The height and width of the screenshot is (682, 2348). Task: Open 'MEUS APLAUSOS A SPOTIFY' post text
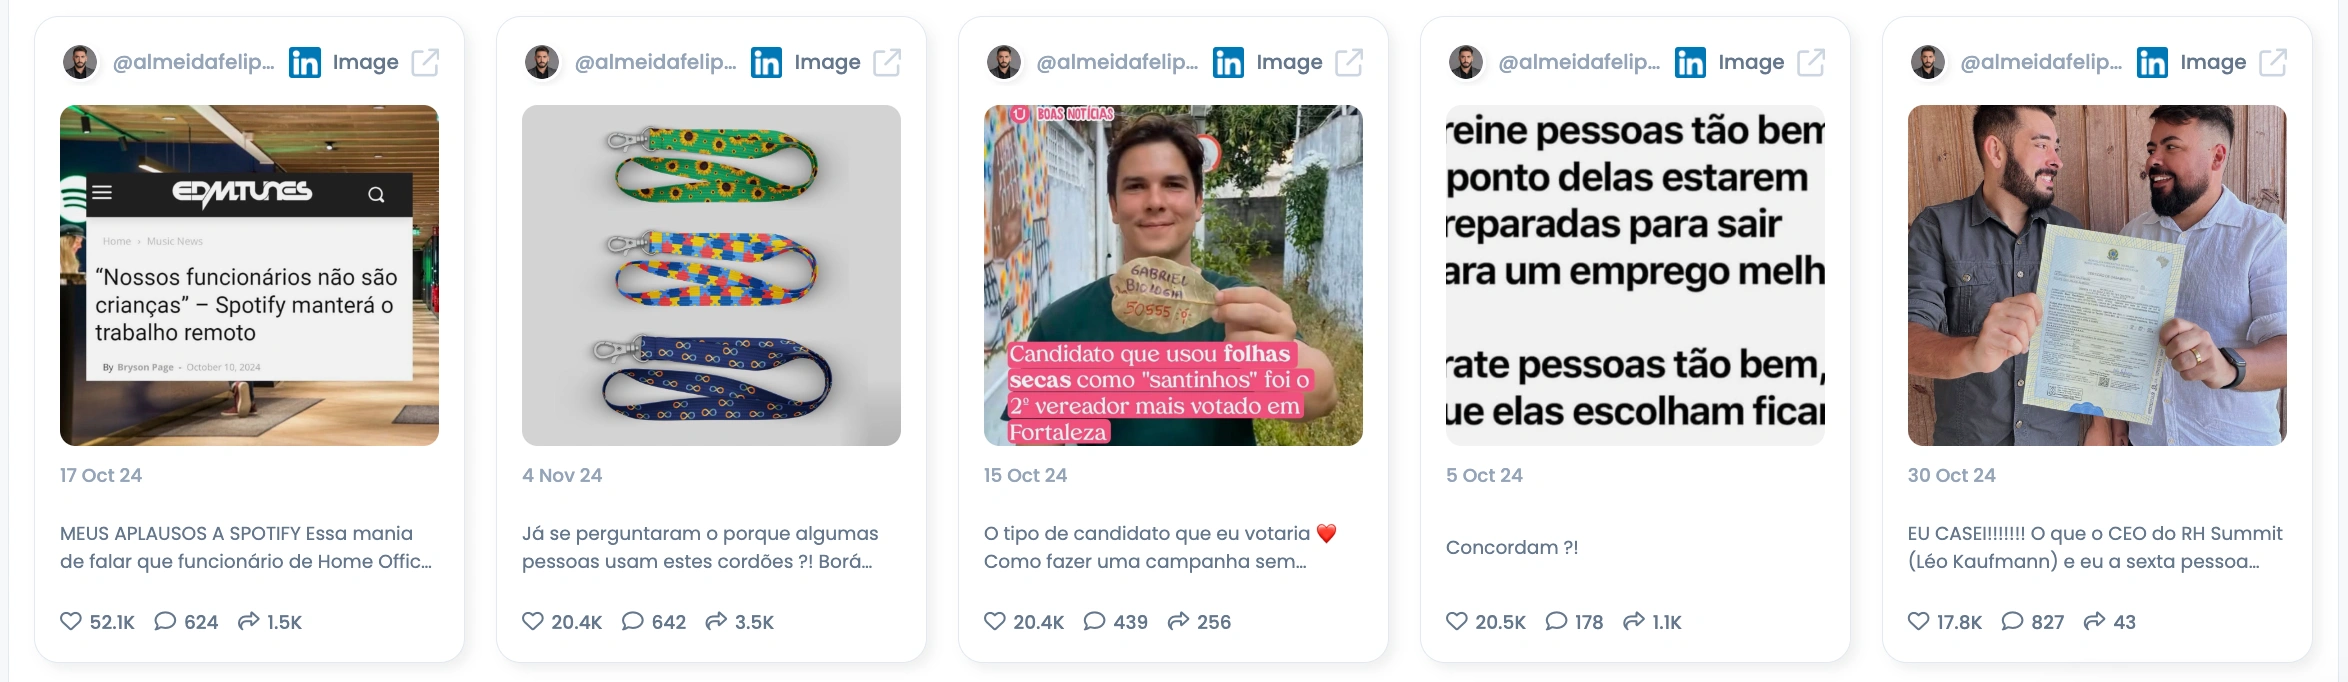(247, 547)
